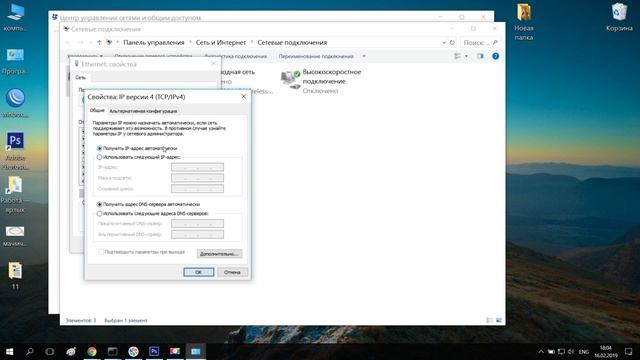Click the 'Основной шлюз' input field
The image size is (640, 360).
coord(198,189)
